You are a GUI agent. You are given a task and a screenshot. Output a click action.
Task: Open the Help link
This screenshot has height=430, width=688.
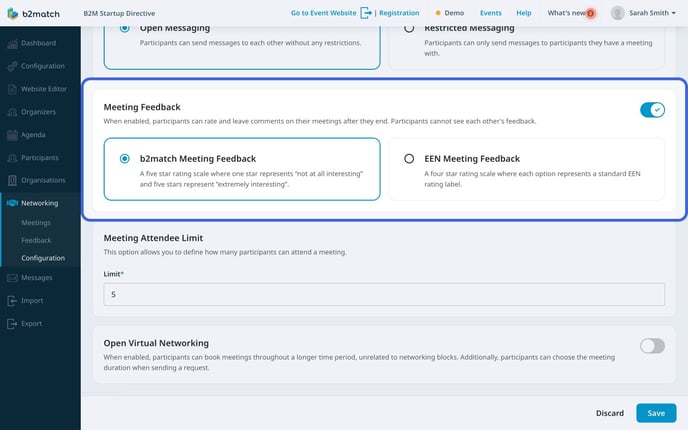pyautogui.click(x=523, y=13)
